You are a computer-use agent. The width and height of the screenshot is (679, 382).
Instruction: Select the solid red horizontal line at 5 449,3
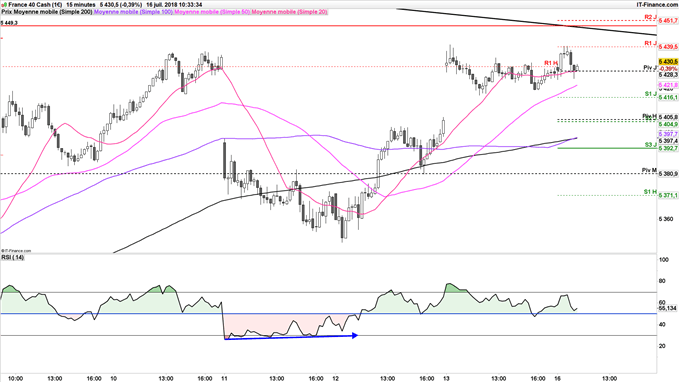[x=328, y=26]
